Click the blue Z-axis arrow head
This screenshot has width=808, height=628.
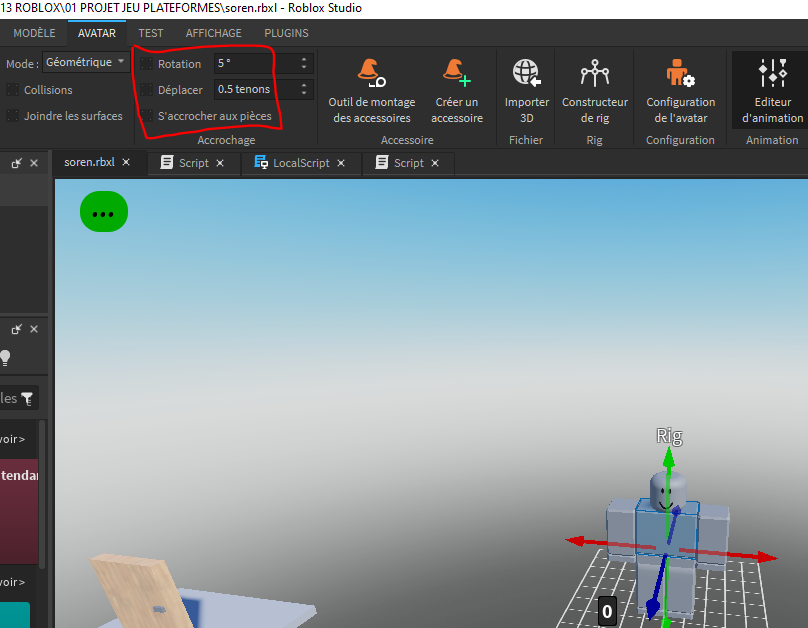652,608
